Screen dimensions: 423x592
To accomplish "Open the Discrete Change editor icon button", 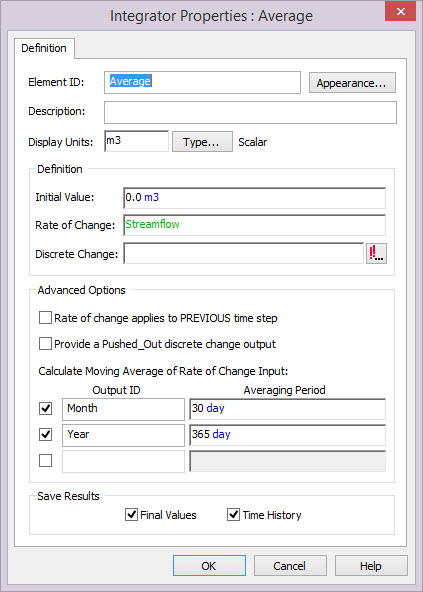I will tap(376, 253).
